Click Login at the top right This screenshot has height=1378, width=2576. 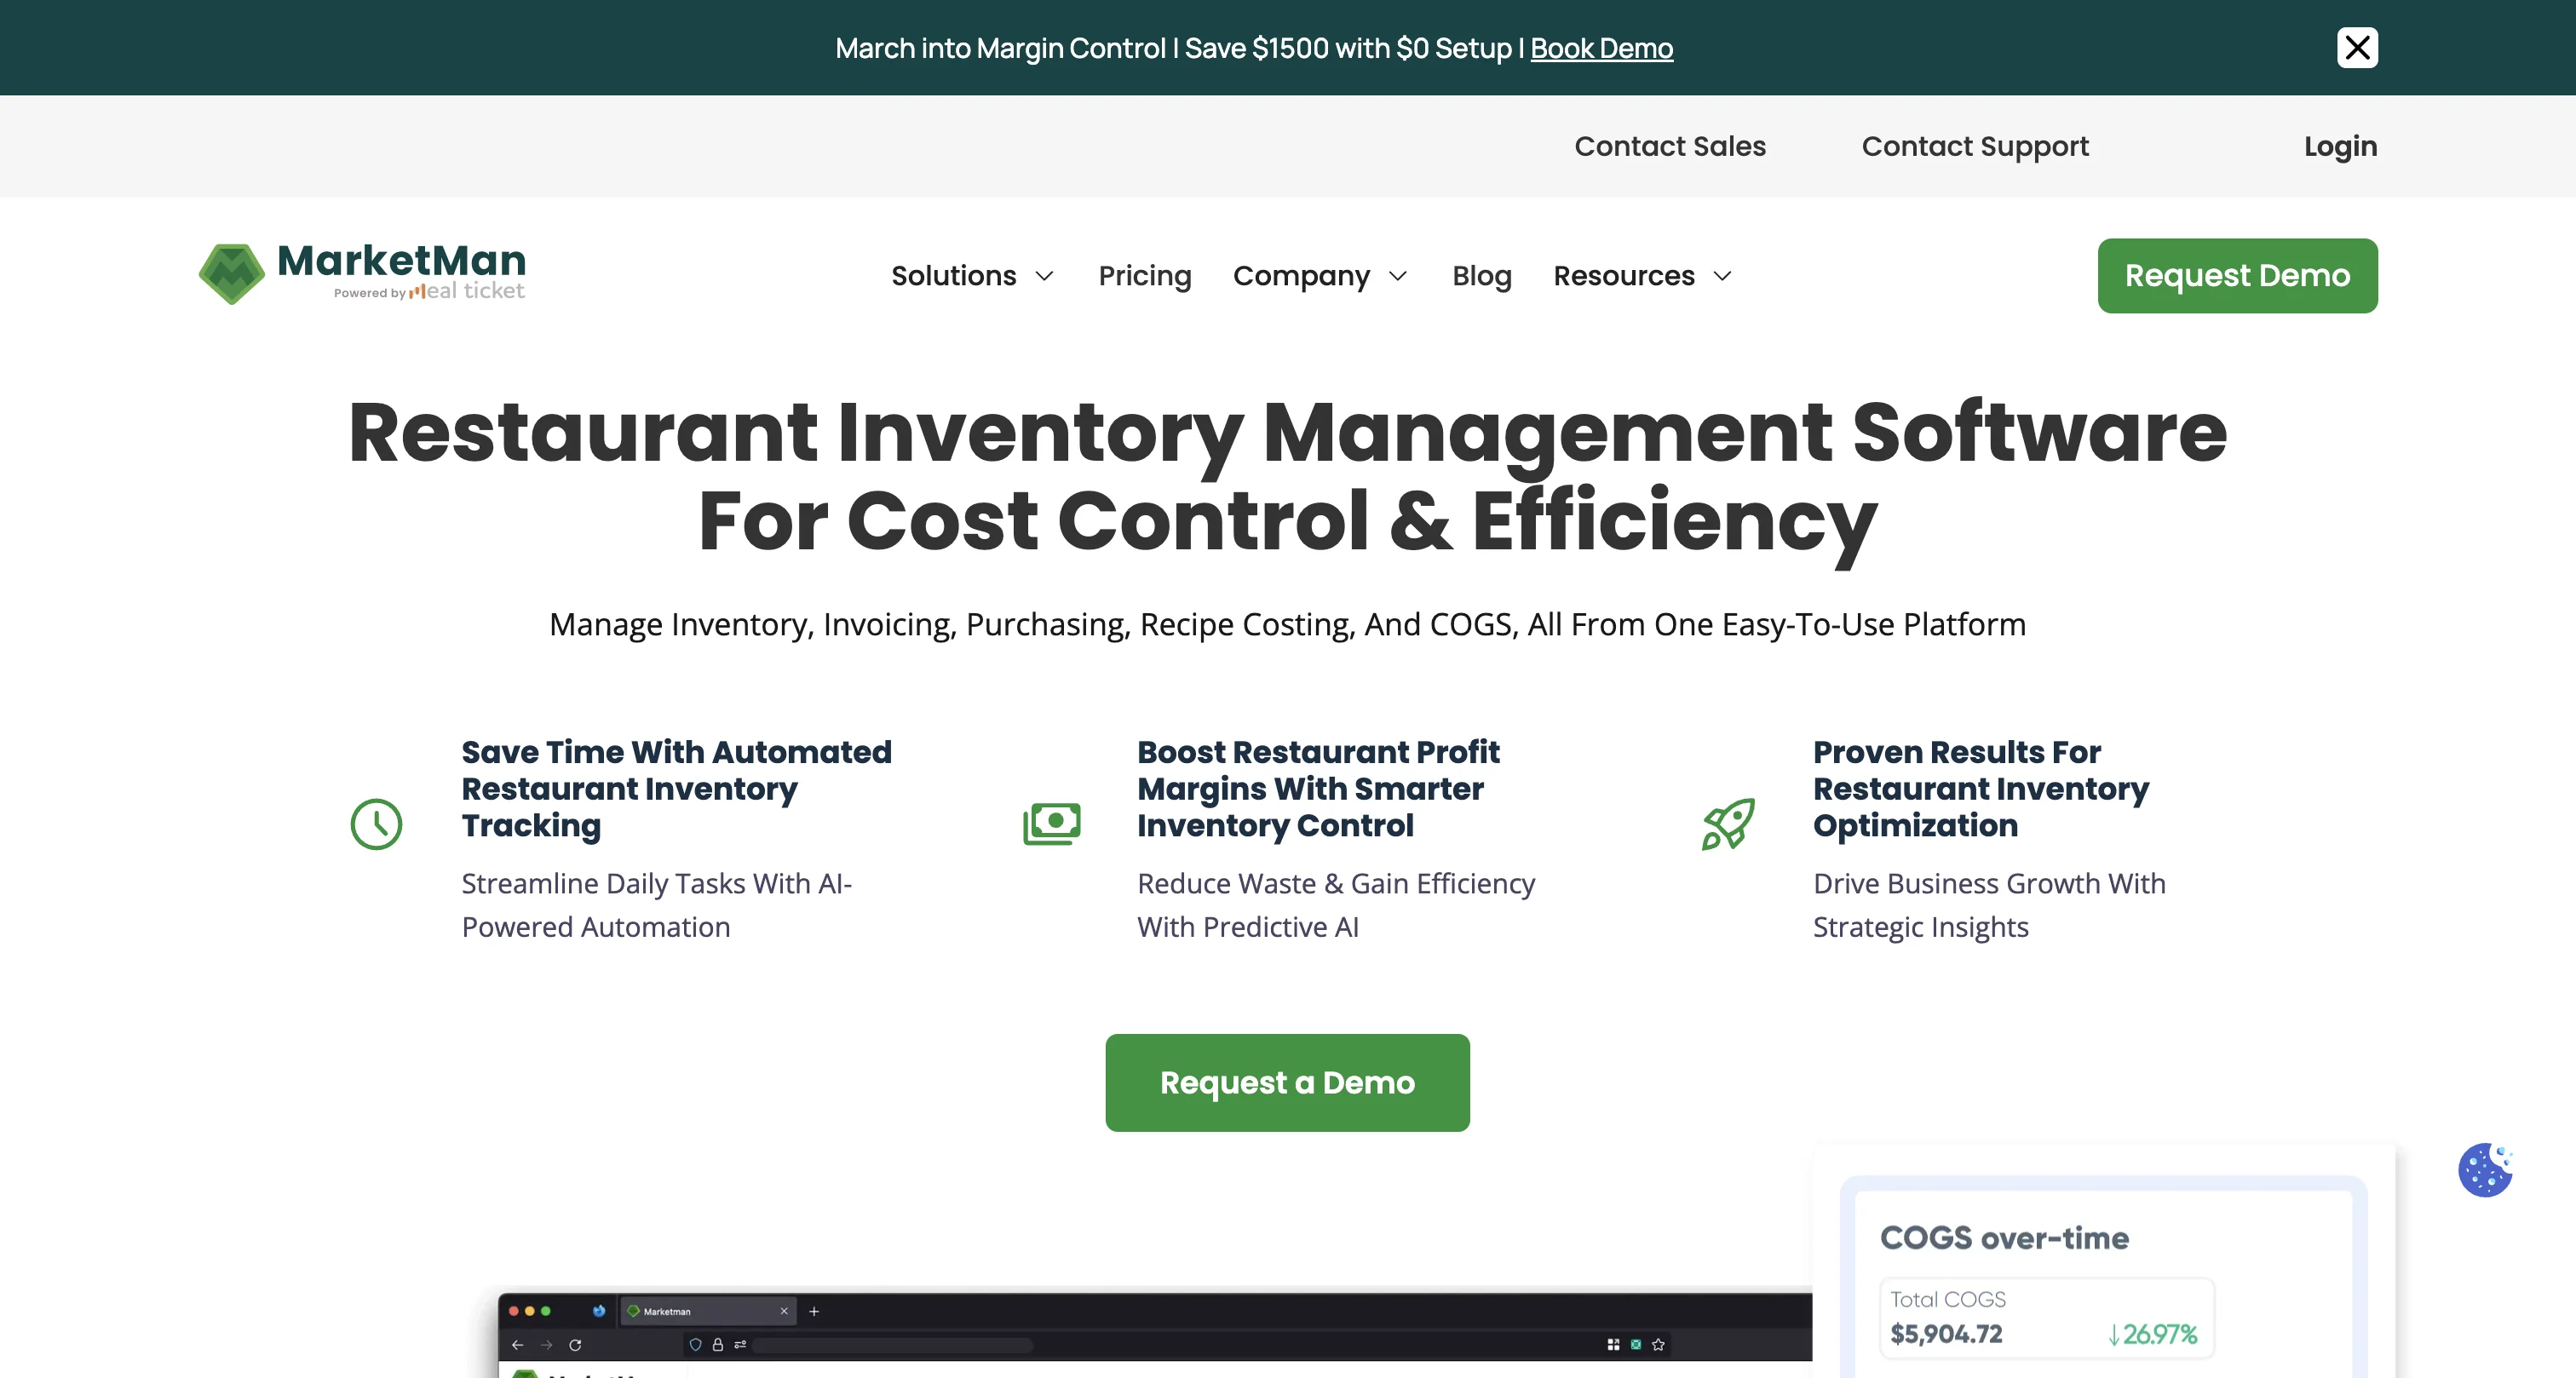[2340, 146]
